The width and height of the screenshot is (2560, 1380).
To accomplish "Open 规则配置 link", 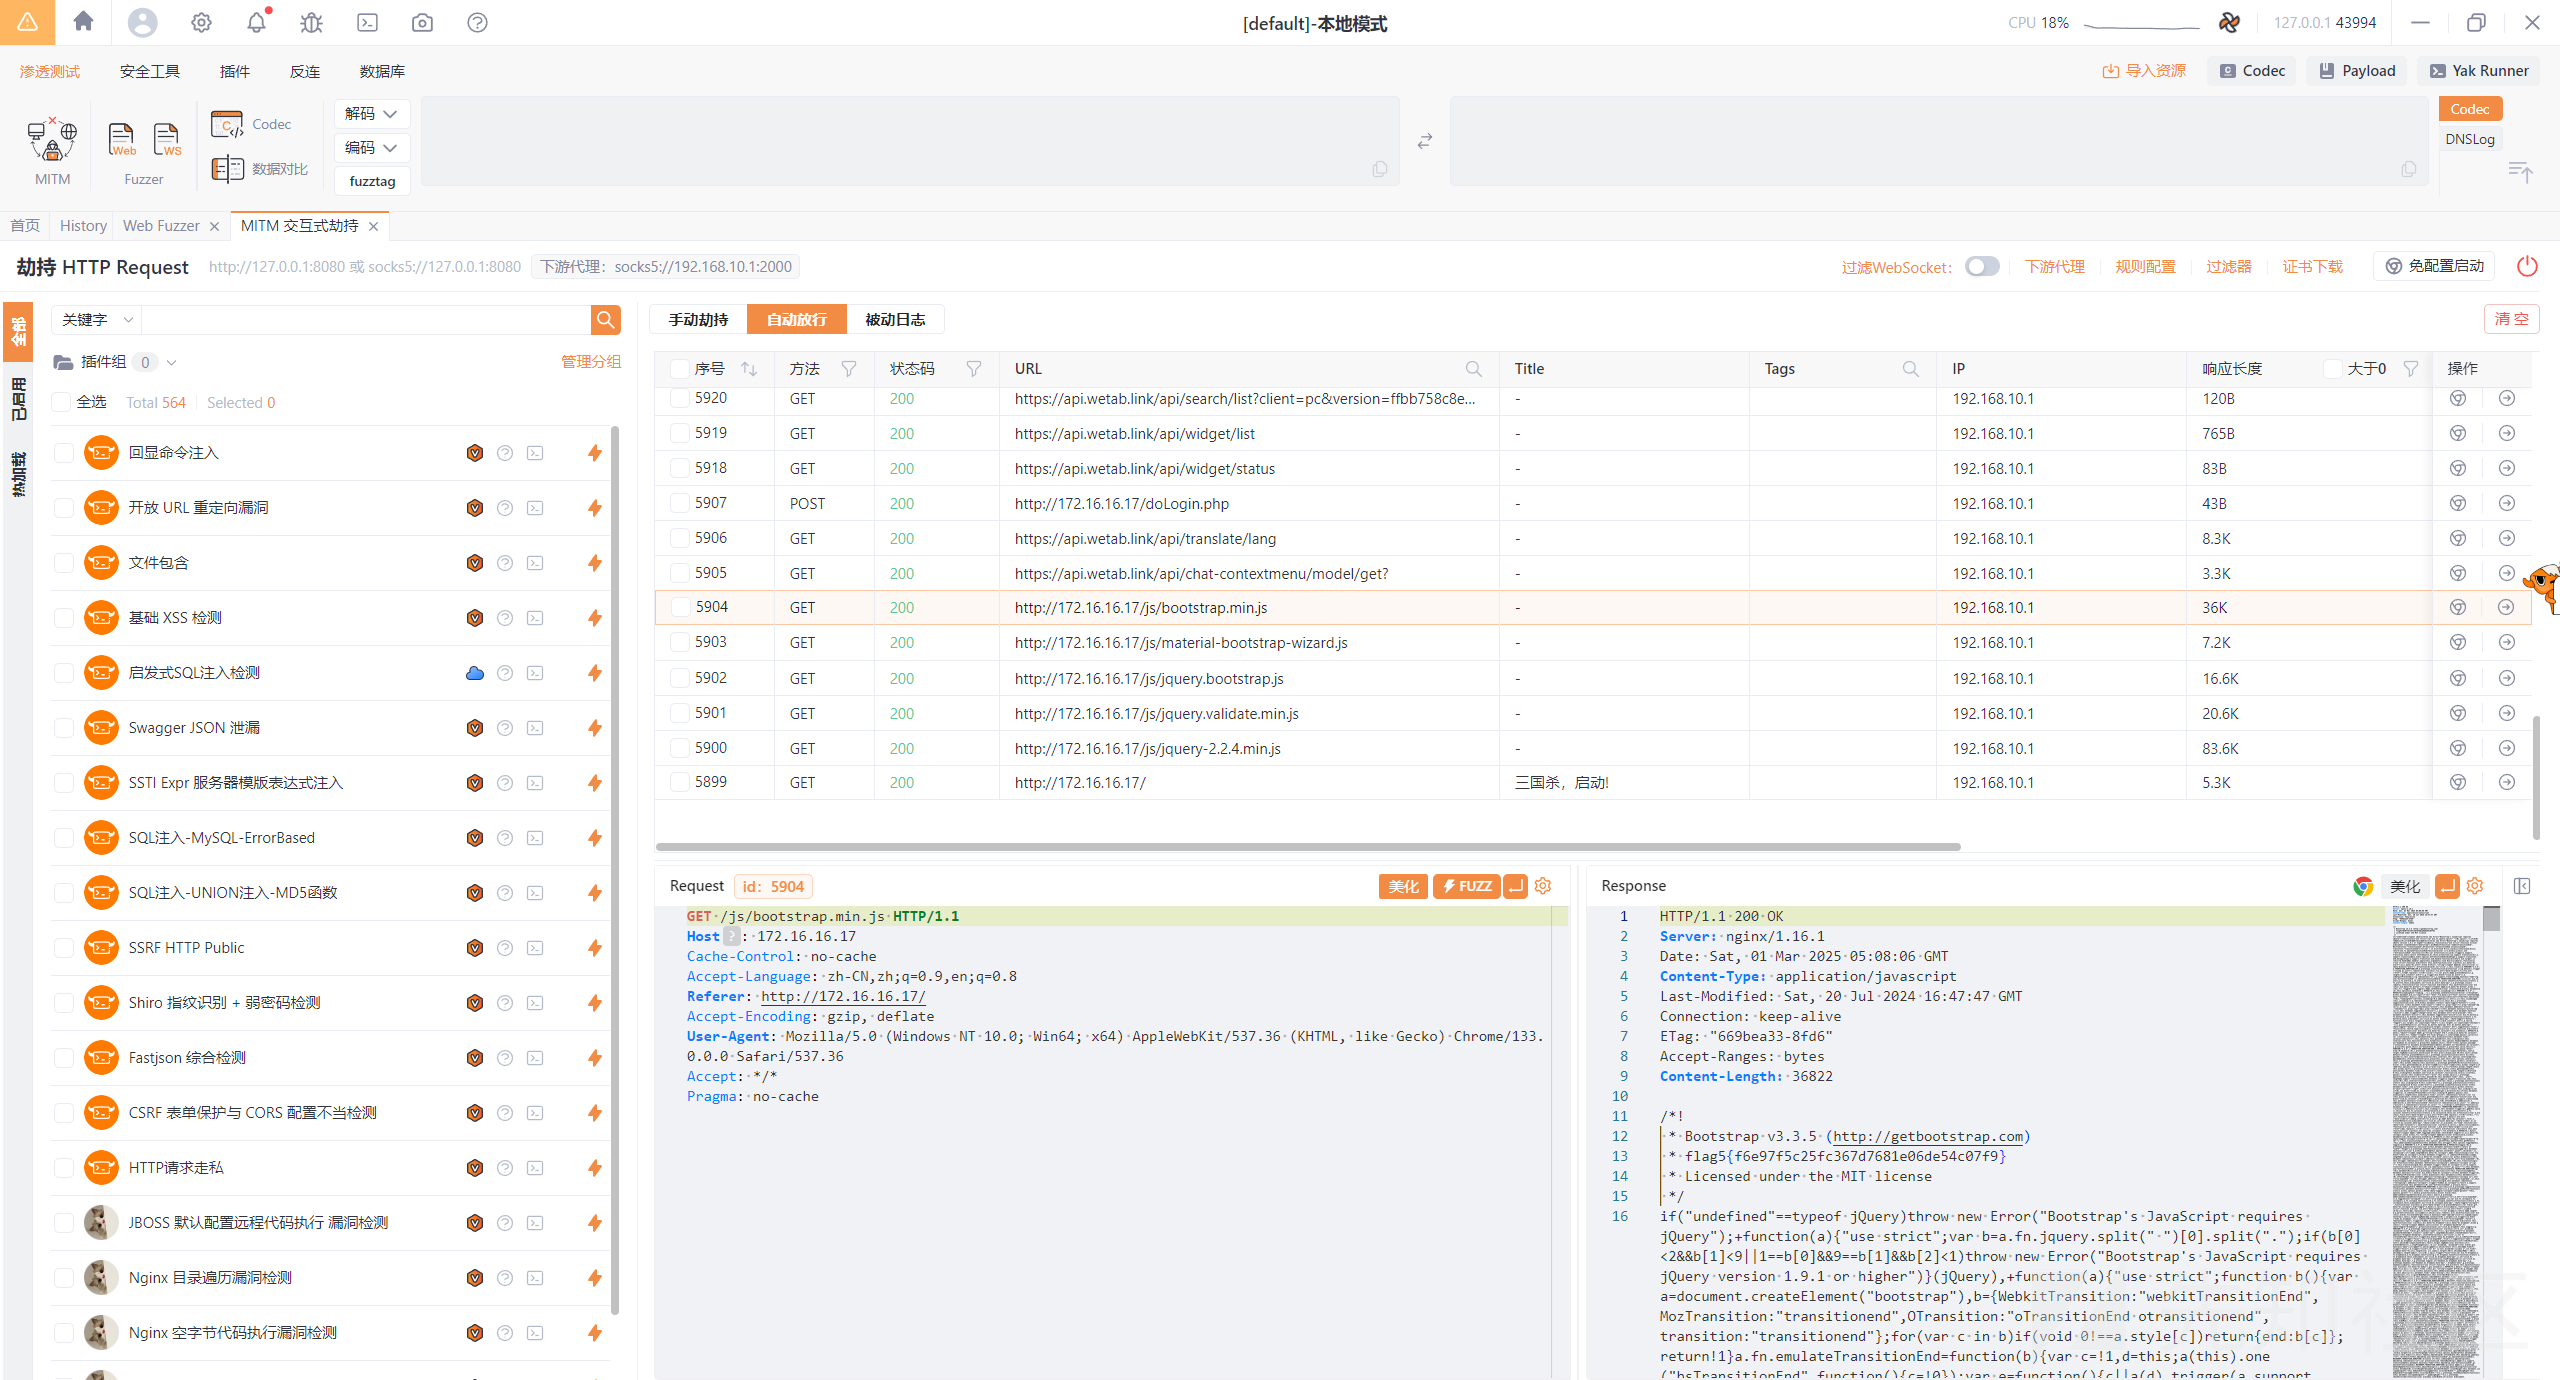I will pos(2145,266).
